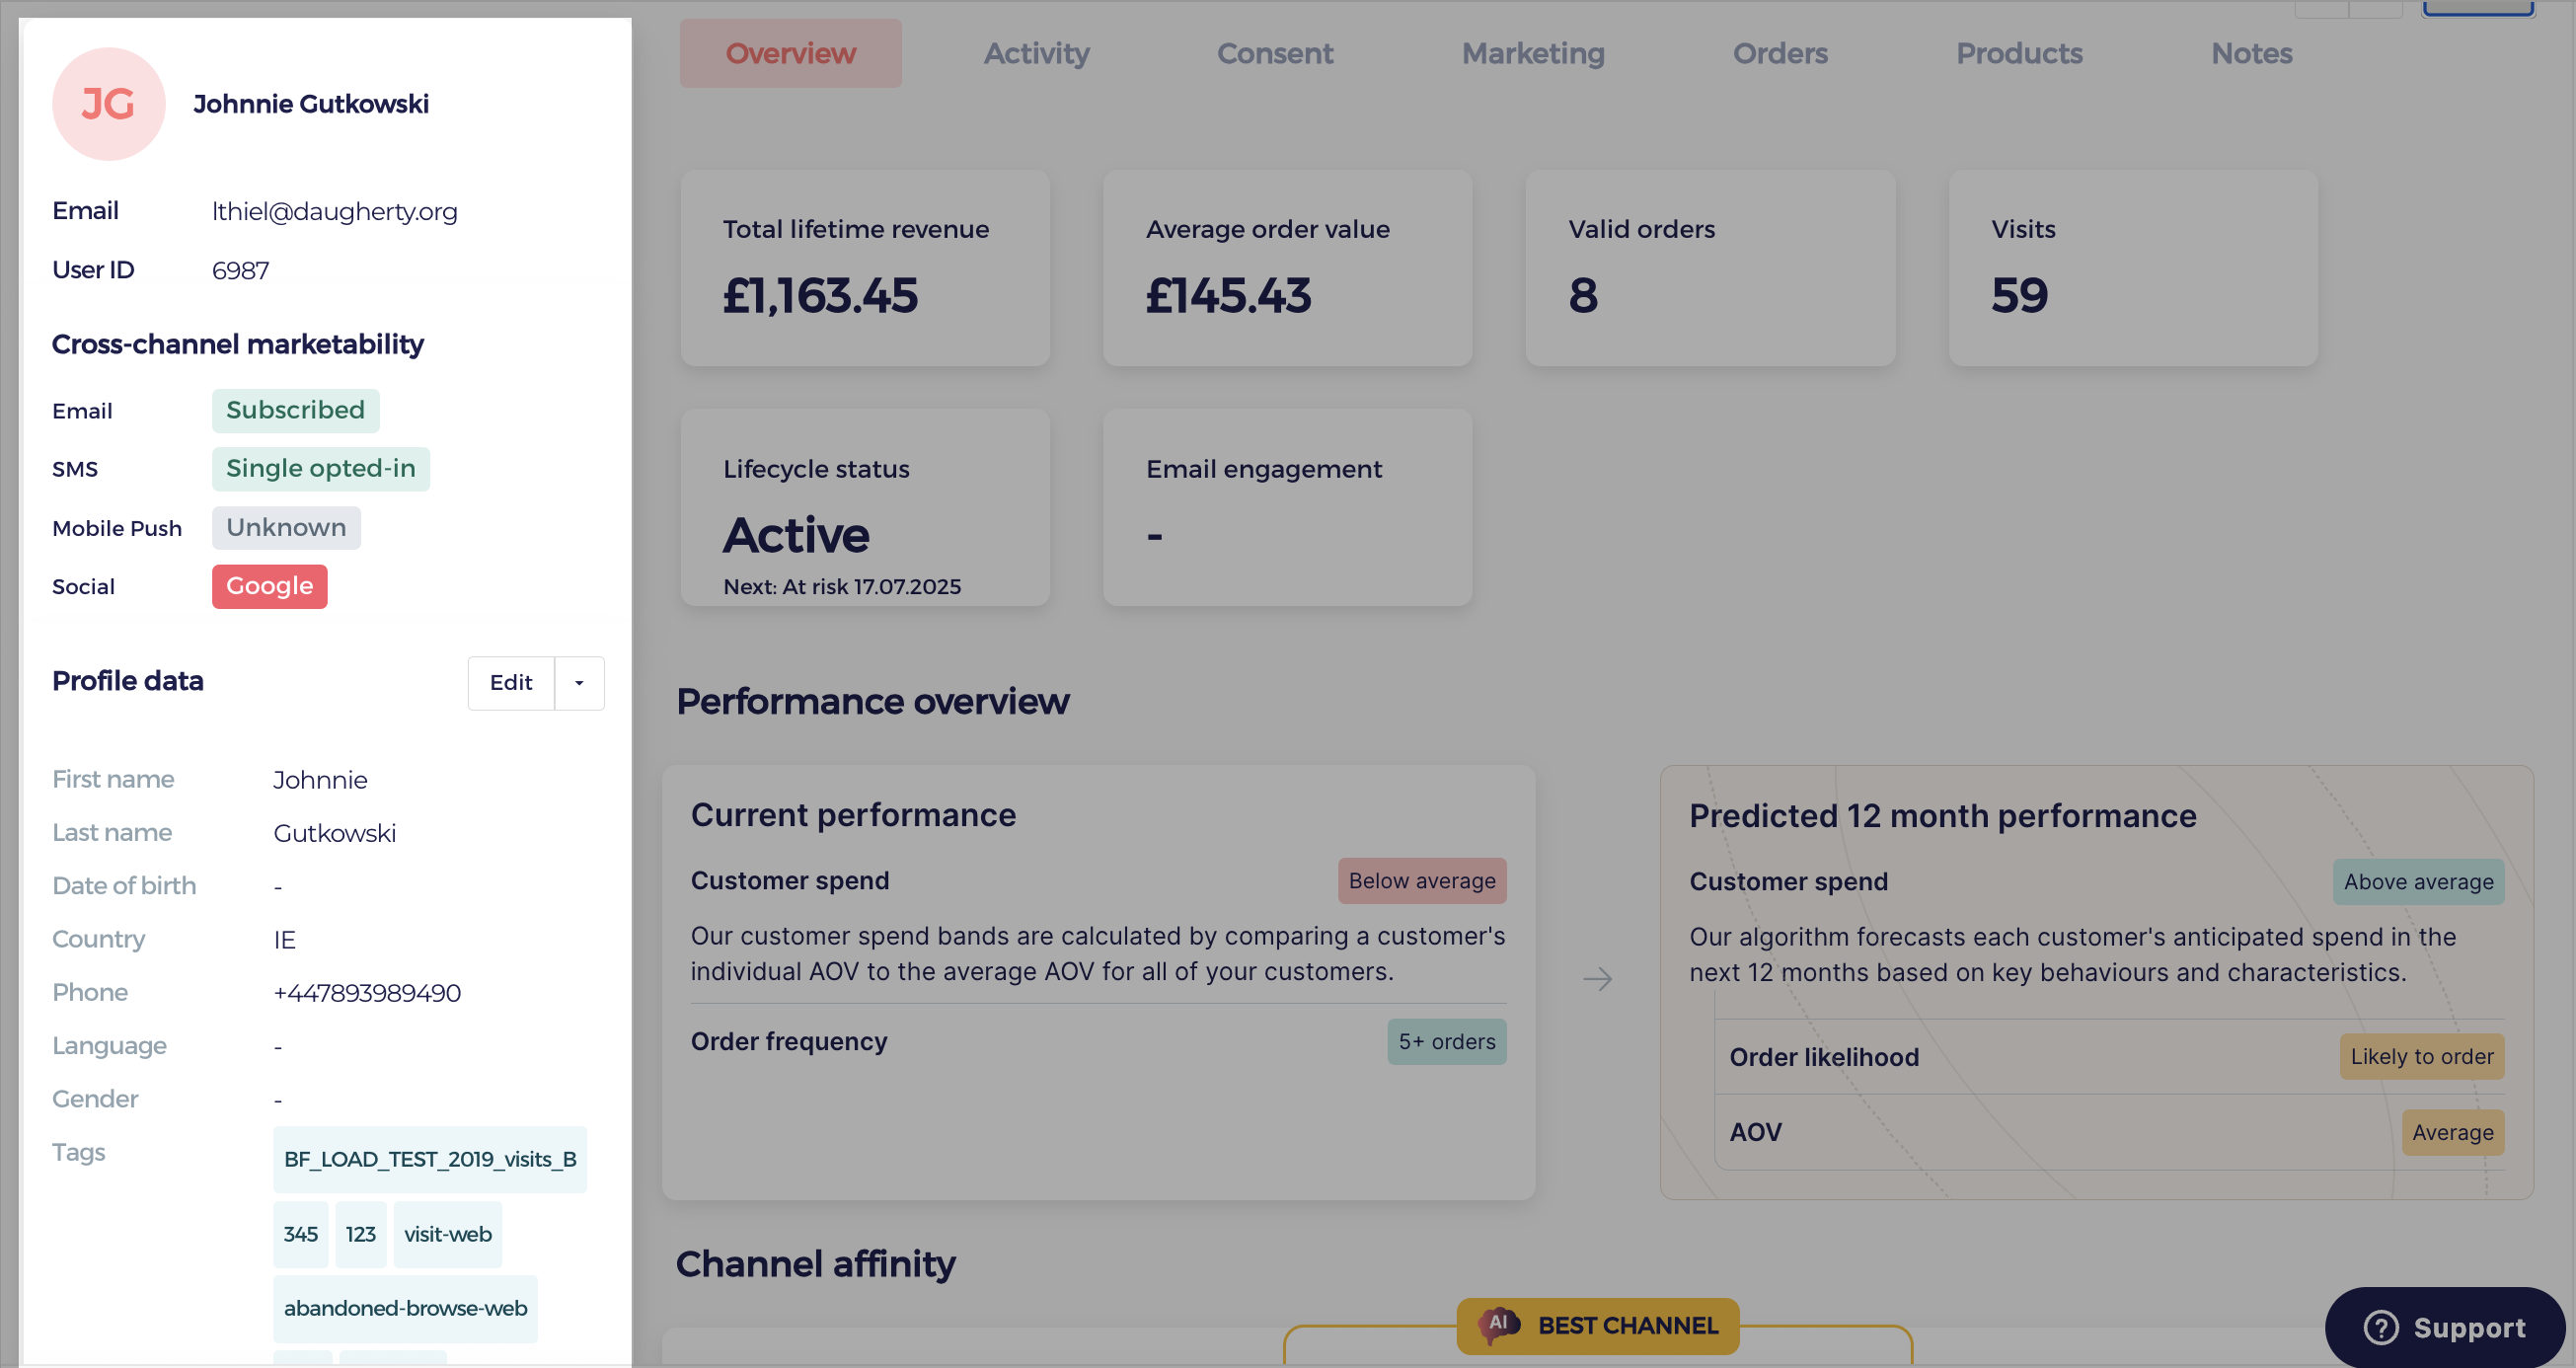This screenshot has width=2576, height=1368.
Task: Click the 5+ orders frequency badge
Action: coord(1446,1042)
